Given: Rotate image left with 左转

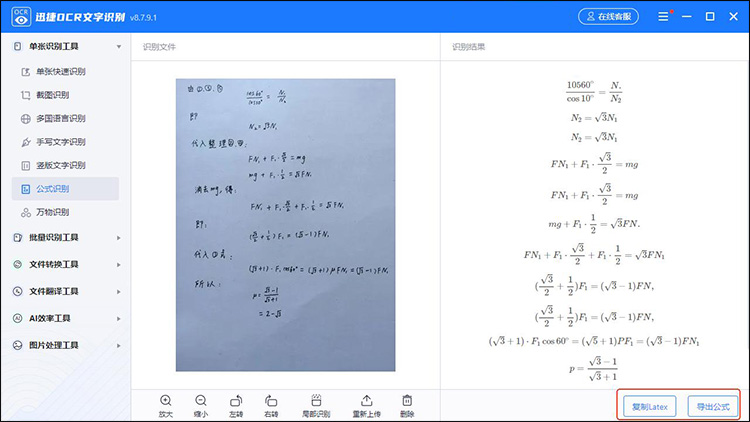Looking at the screenshot, I should (x=236, y=406).
